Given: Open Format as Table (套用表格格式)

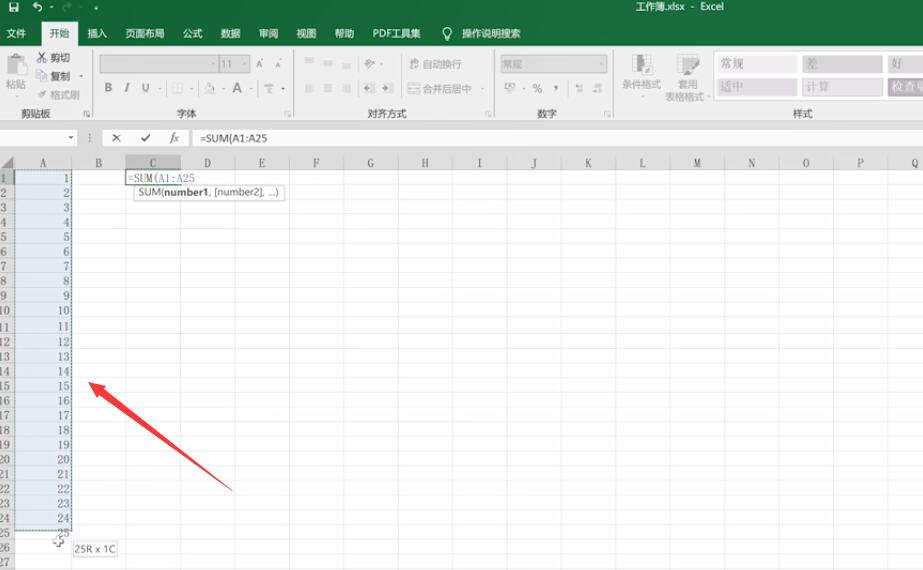Looking at the screenshot, I should pos(688,77).
